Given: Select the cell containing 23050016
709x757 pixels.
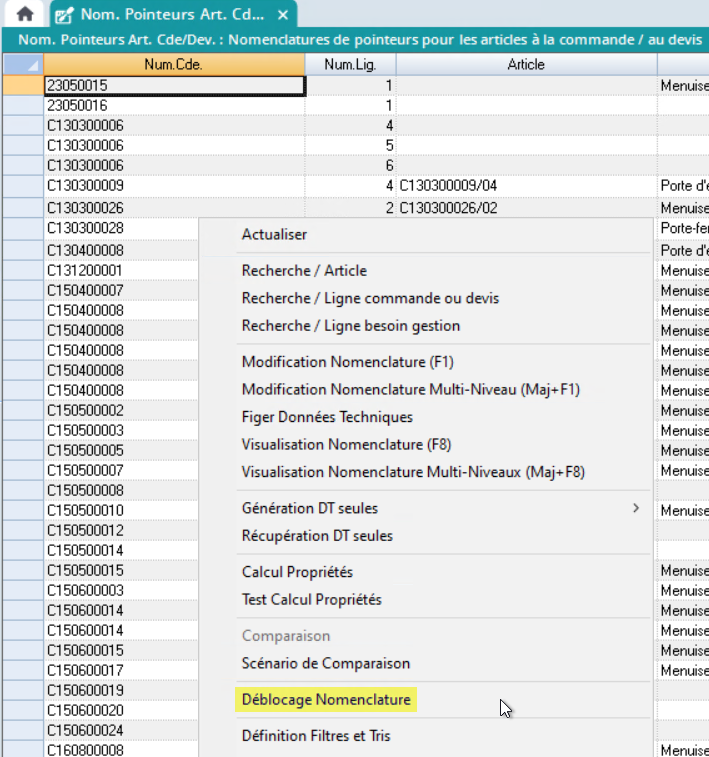Looking at the screenshot, I should click(174, 105).
